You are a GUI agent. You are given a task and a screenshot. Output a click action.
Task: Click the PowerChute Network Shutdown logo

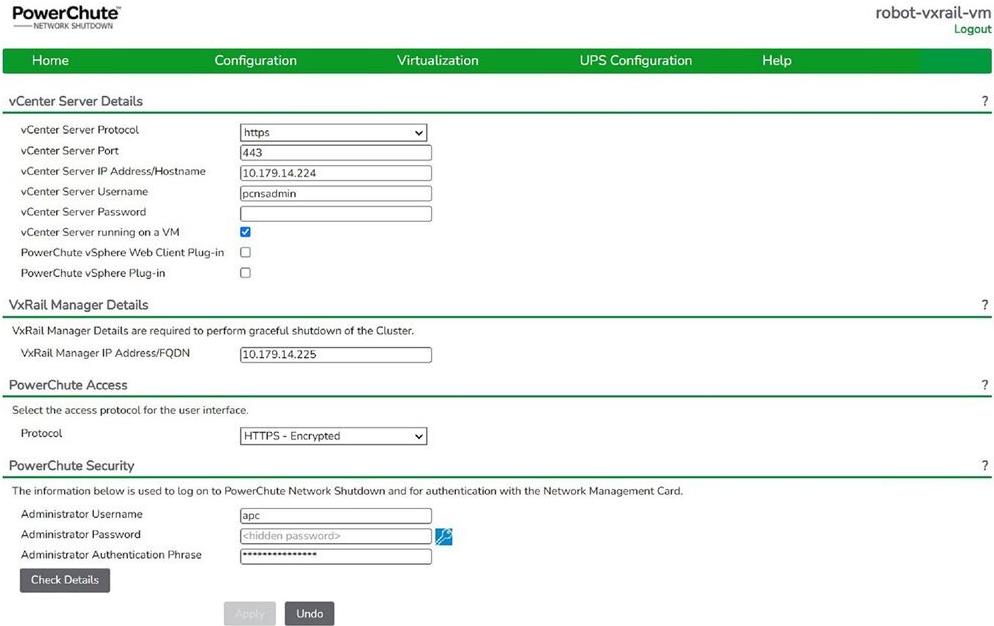(x=66, y=17)
